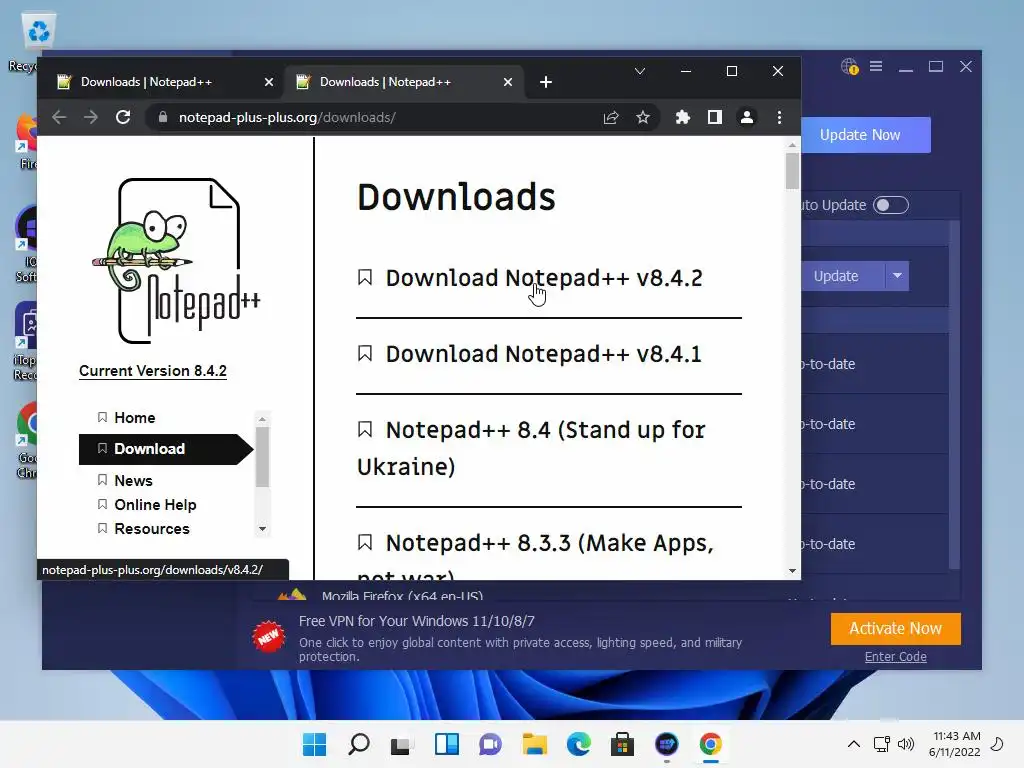
Task: Share this page via address bar icon
Action: pos(611,118)
